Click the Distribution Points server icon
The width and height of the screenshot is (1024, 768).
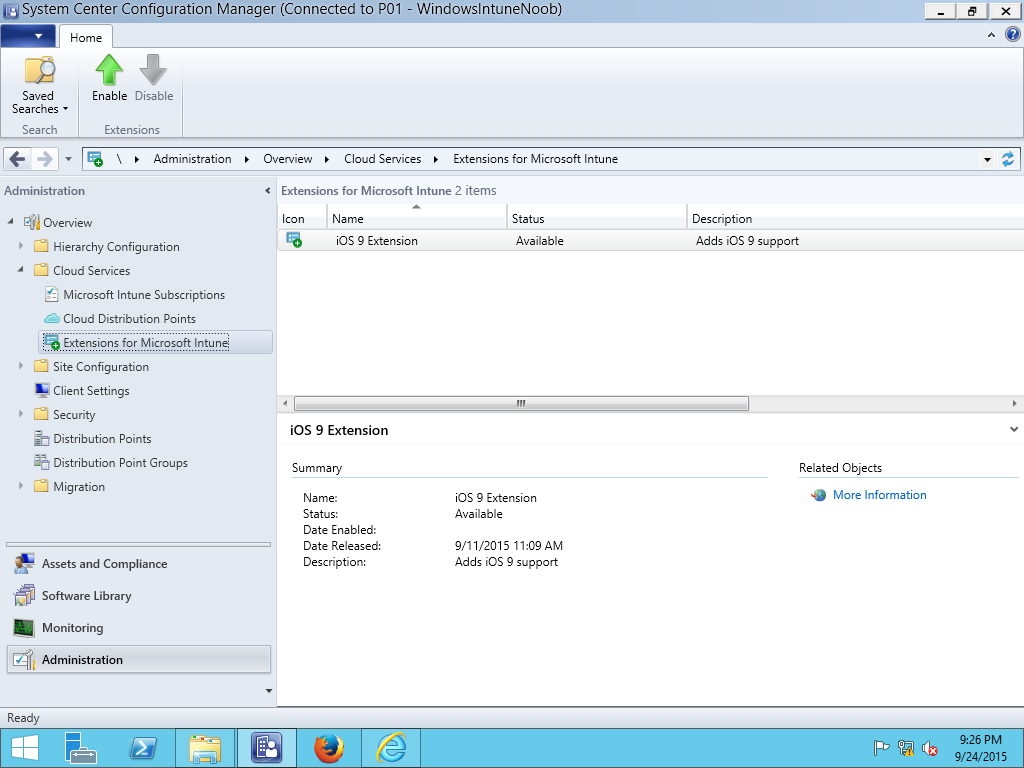(42, 438)
